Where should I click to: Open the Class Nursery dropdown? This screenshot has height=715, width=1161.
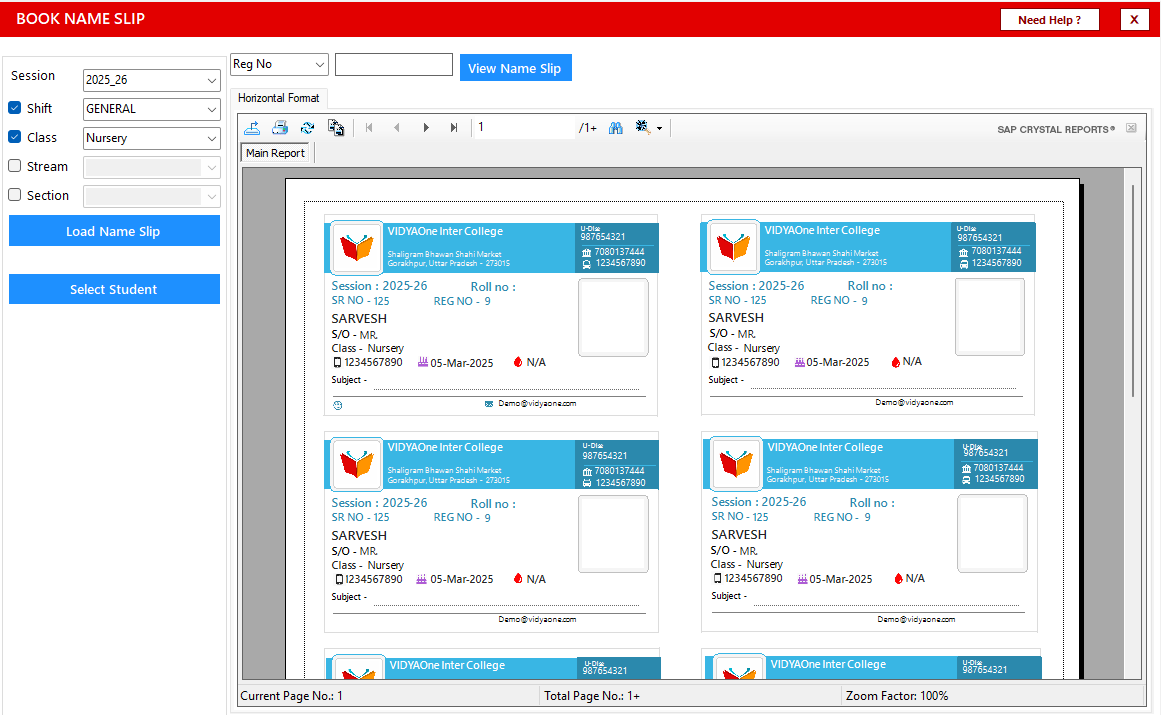(x=152, y=138)
